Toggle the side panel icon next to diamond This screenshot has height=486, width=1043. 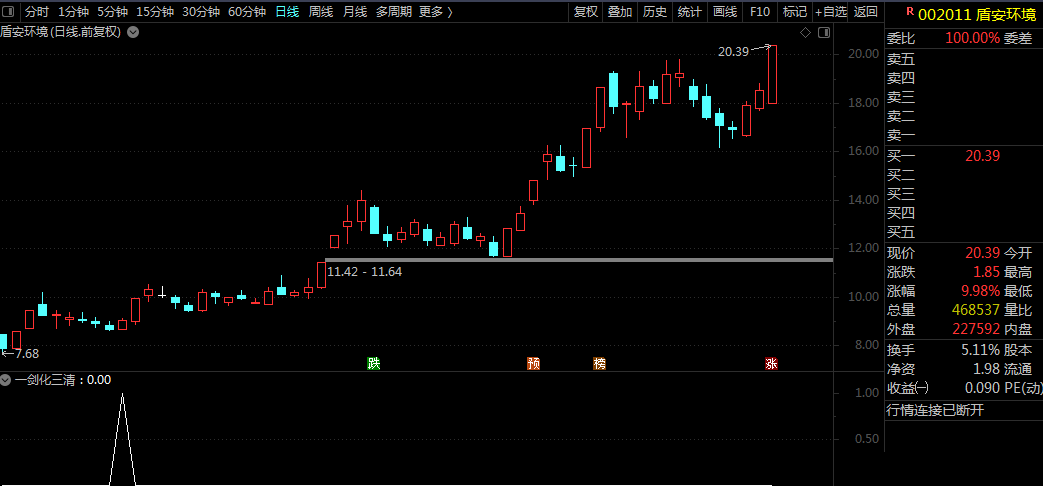pyautogui.click(x=824, y=32)
